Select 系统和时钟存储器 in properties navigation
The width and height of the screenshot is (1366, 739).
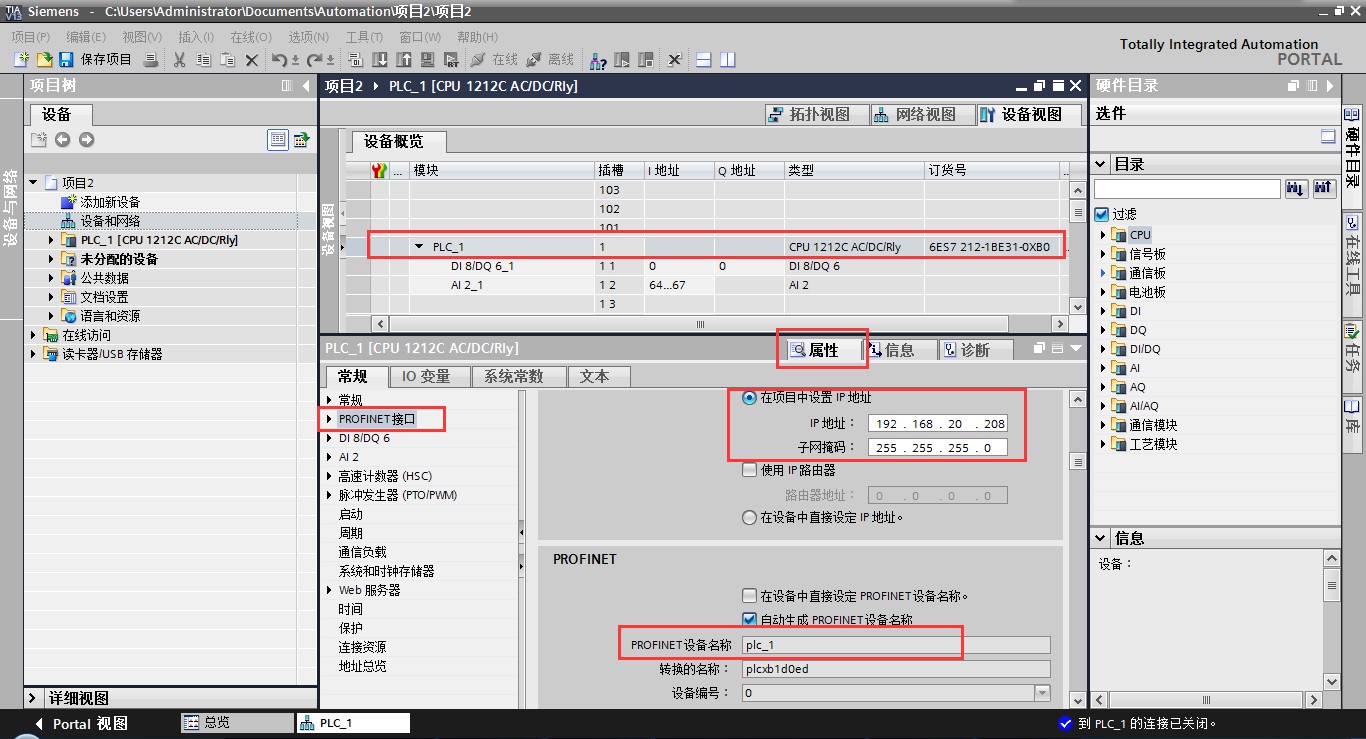pos(386,571)
